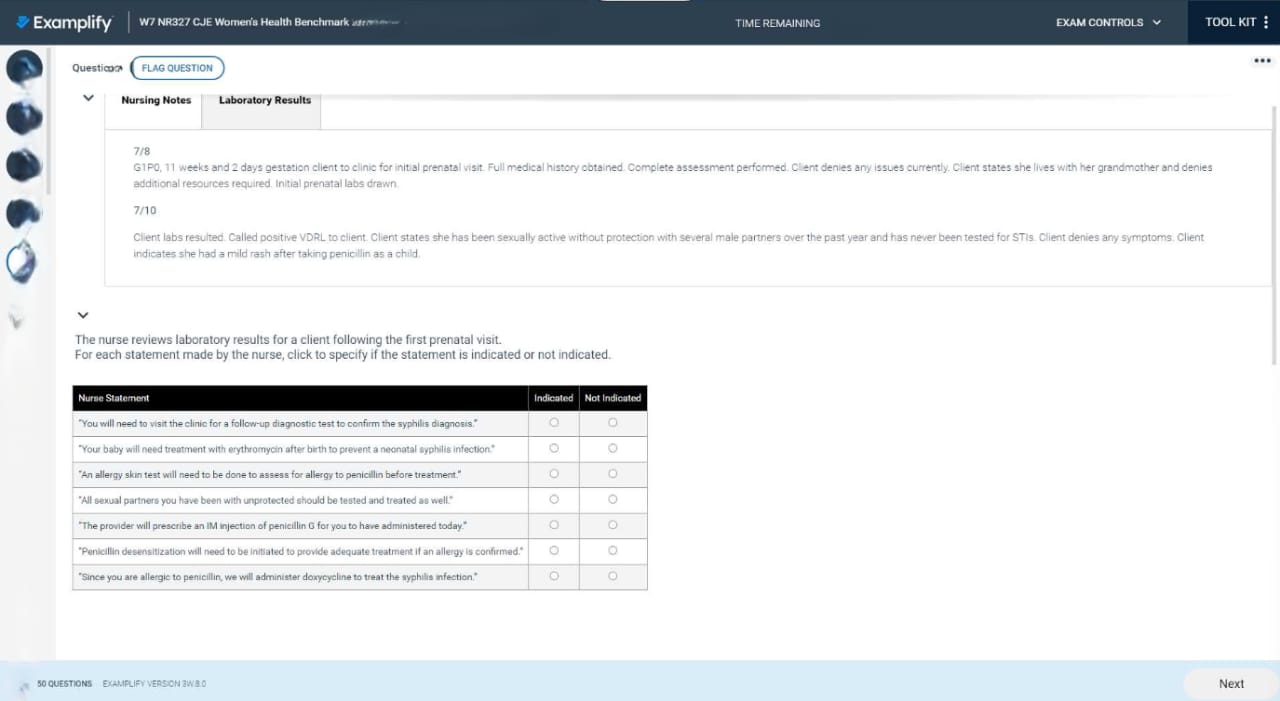Screen dimensions: 1280x701
Task: Collapse the Nursing Notes exhibit section chevron
Action: click(88, 98)
